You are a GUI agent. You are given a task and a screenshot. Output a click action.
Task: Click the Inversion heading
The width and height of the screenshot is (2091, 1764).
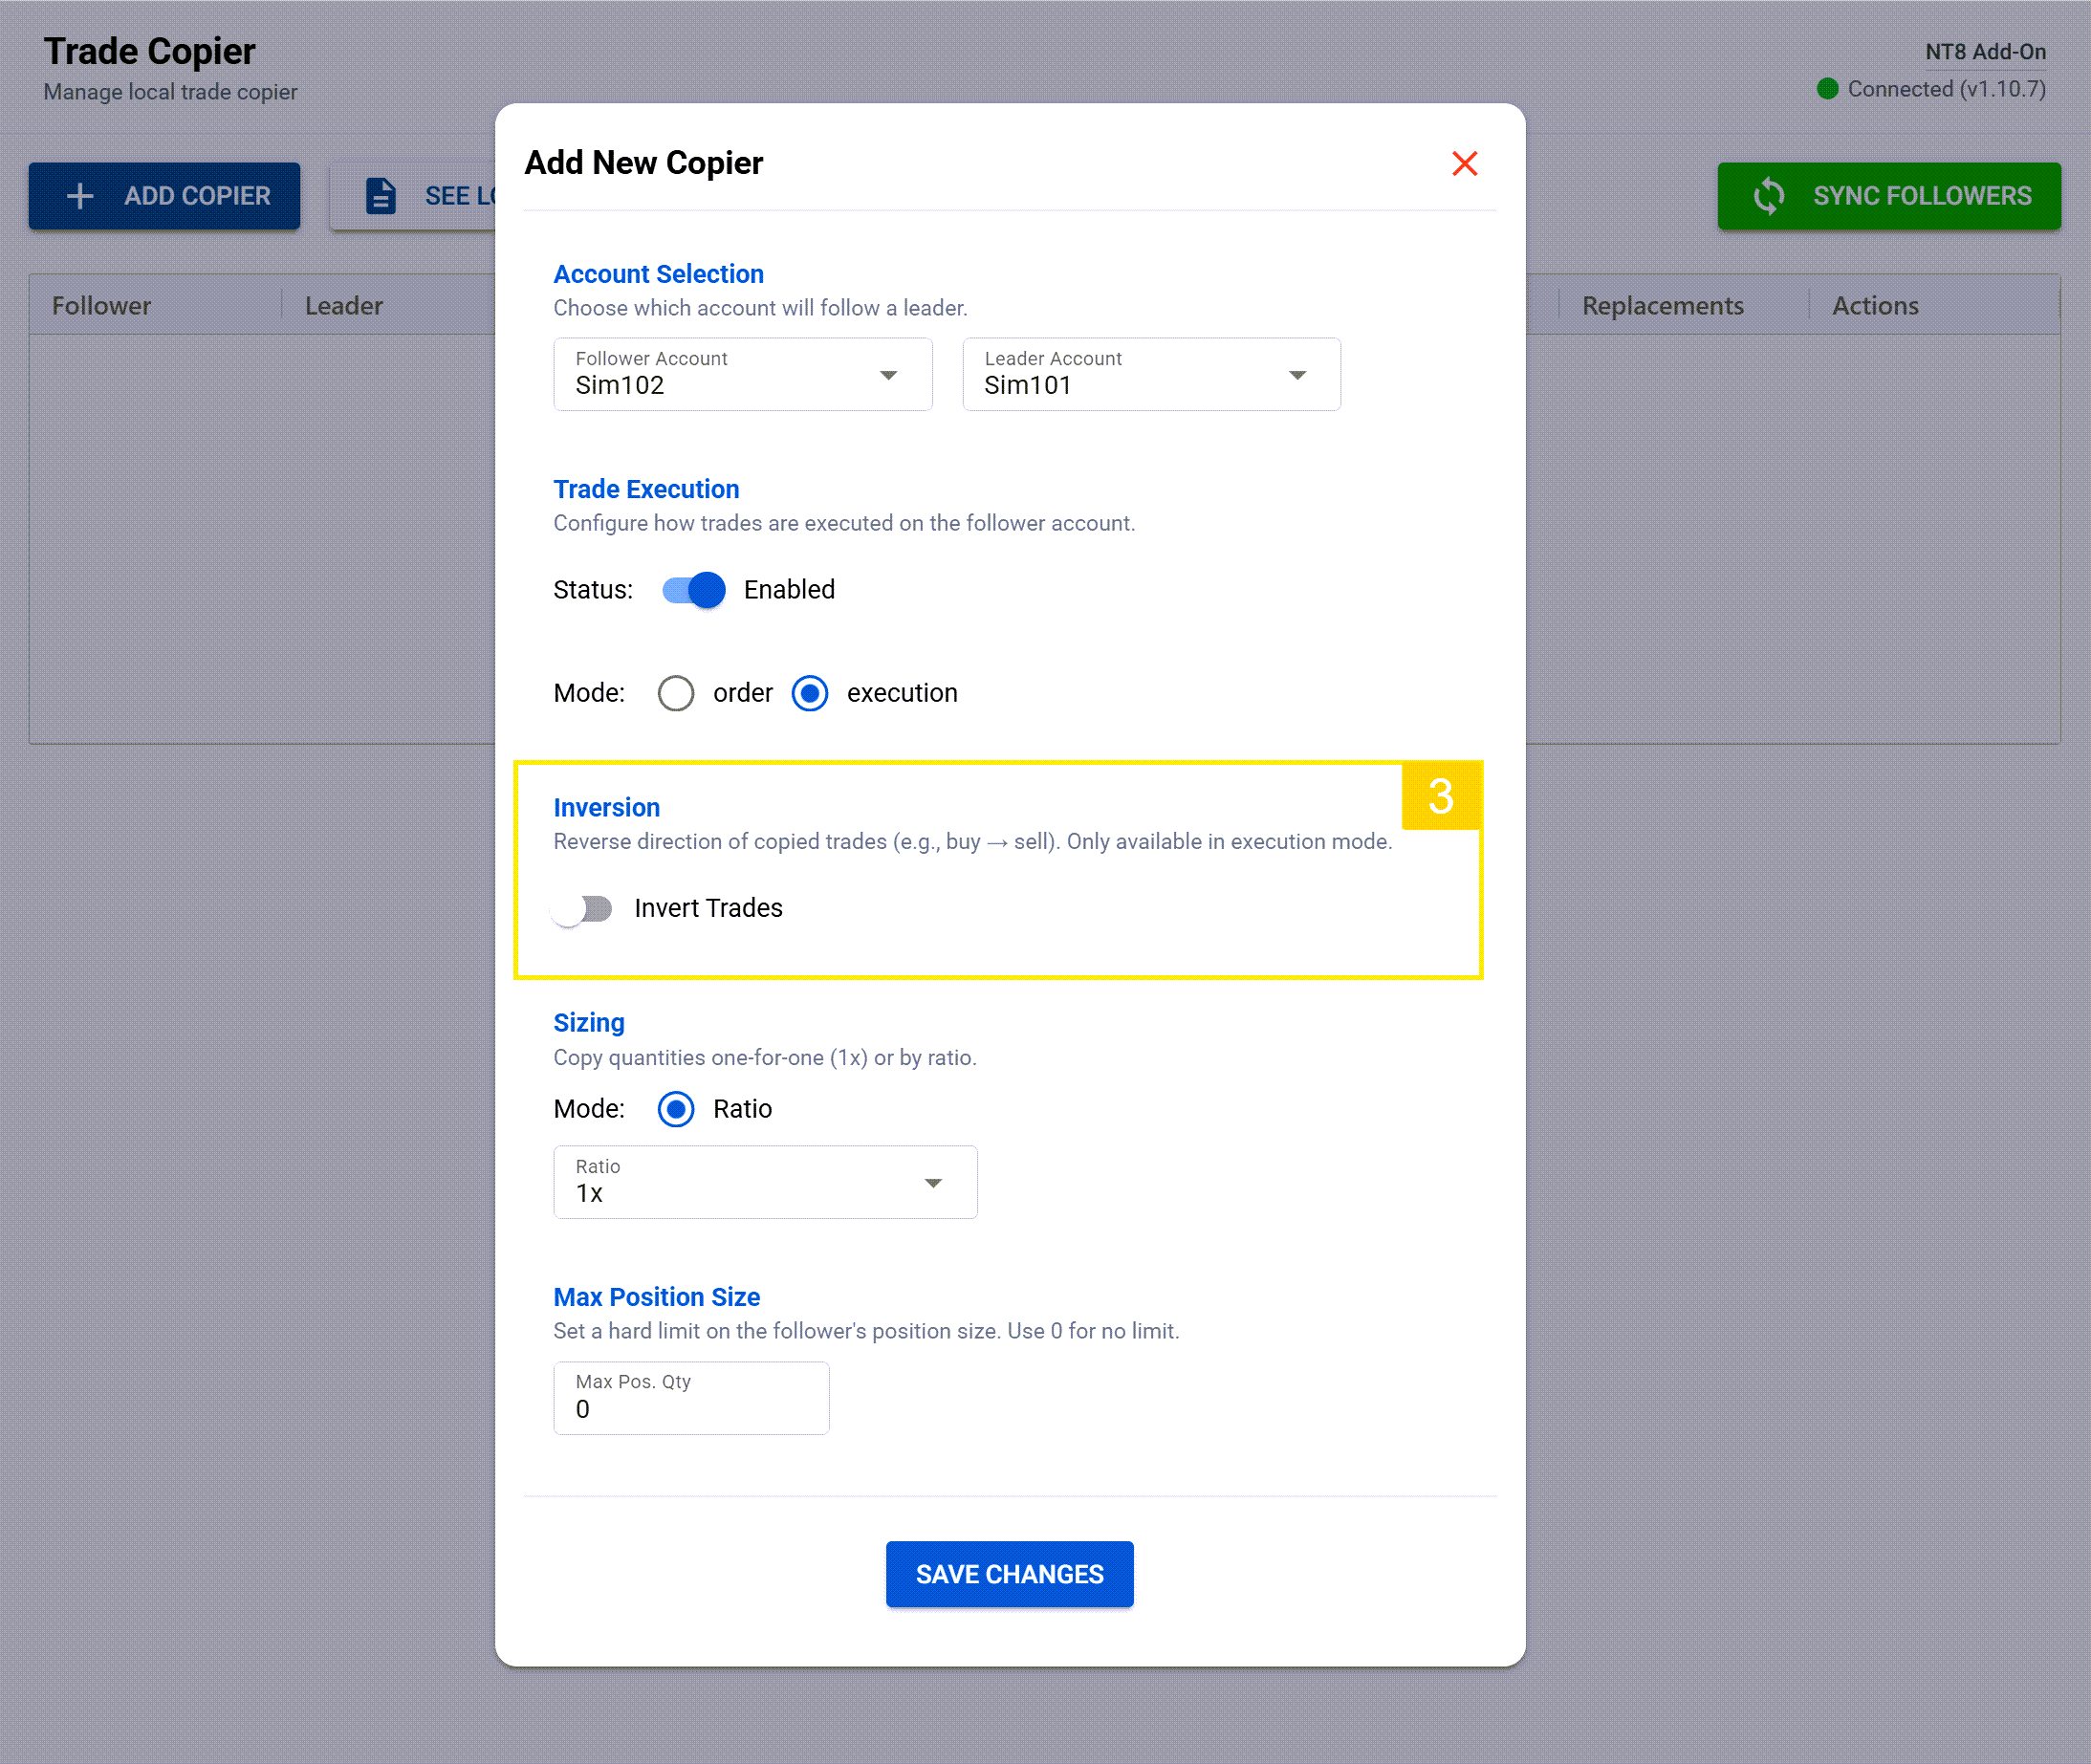(x=606, y=807)
